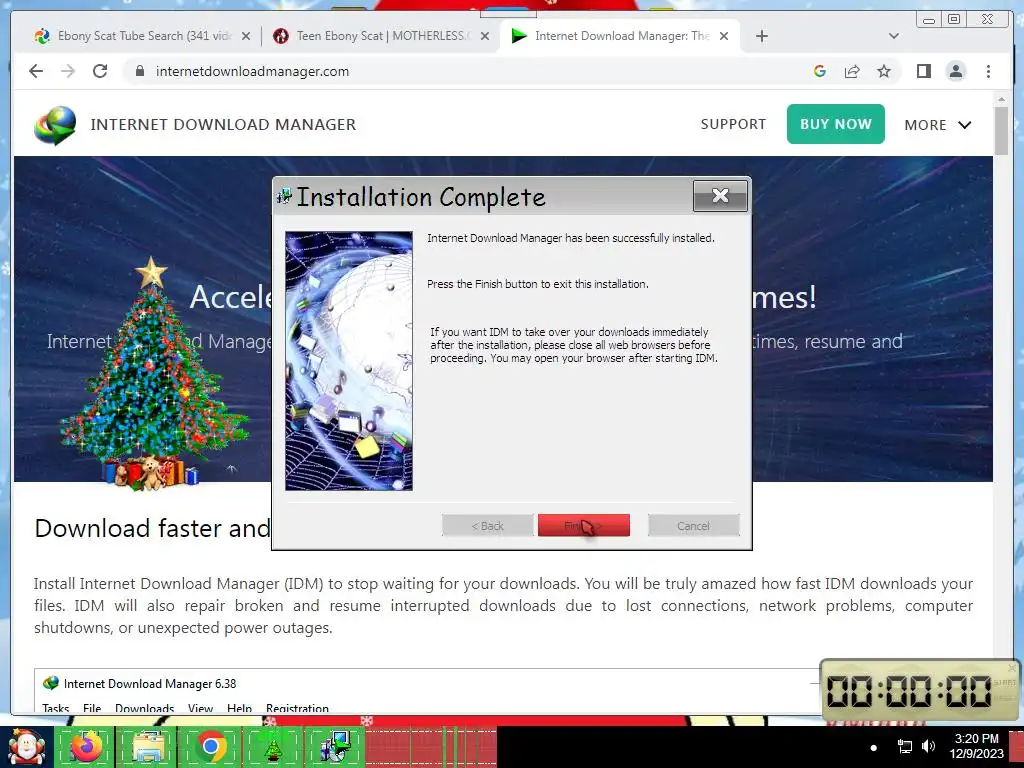Click the Google icon in address bar
1024x768 pixels.
820,71
